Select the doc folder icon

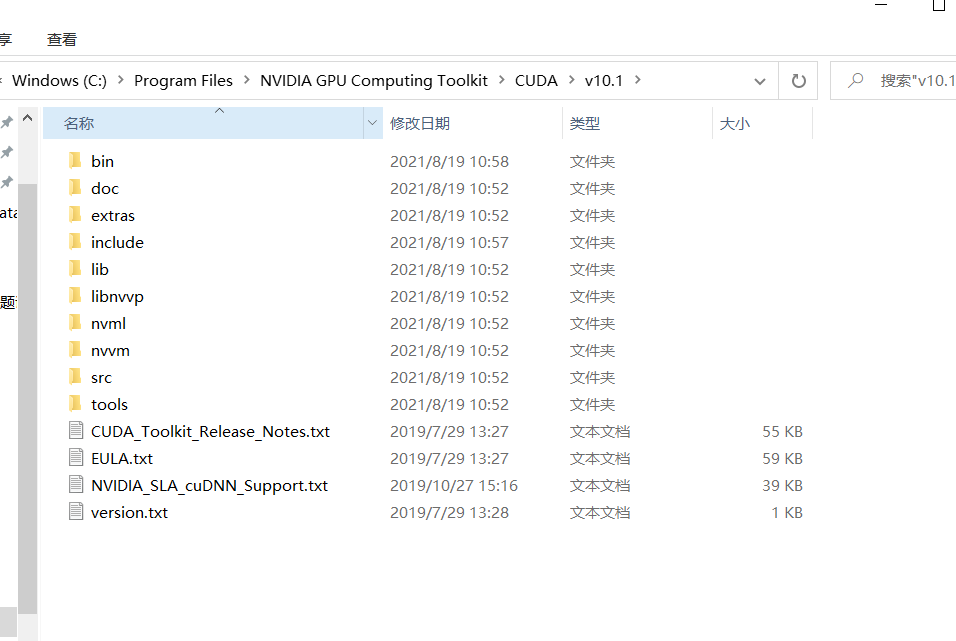click(x=75, y=188)
